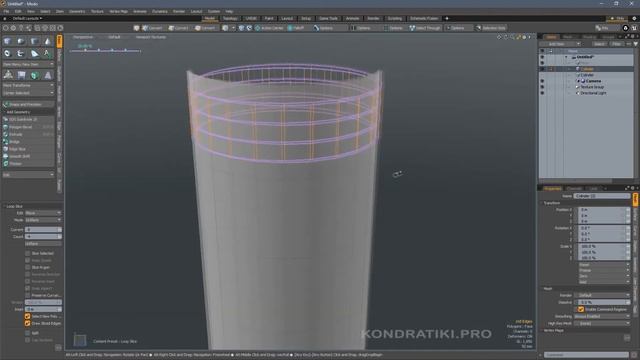Select the cylinder primitive tool icon
The width and height of the screenshot is (640, 360).
(34, 41)
